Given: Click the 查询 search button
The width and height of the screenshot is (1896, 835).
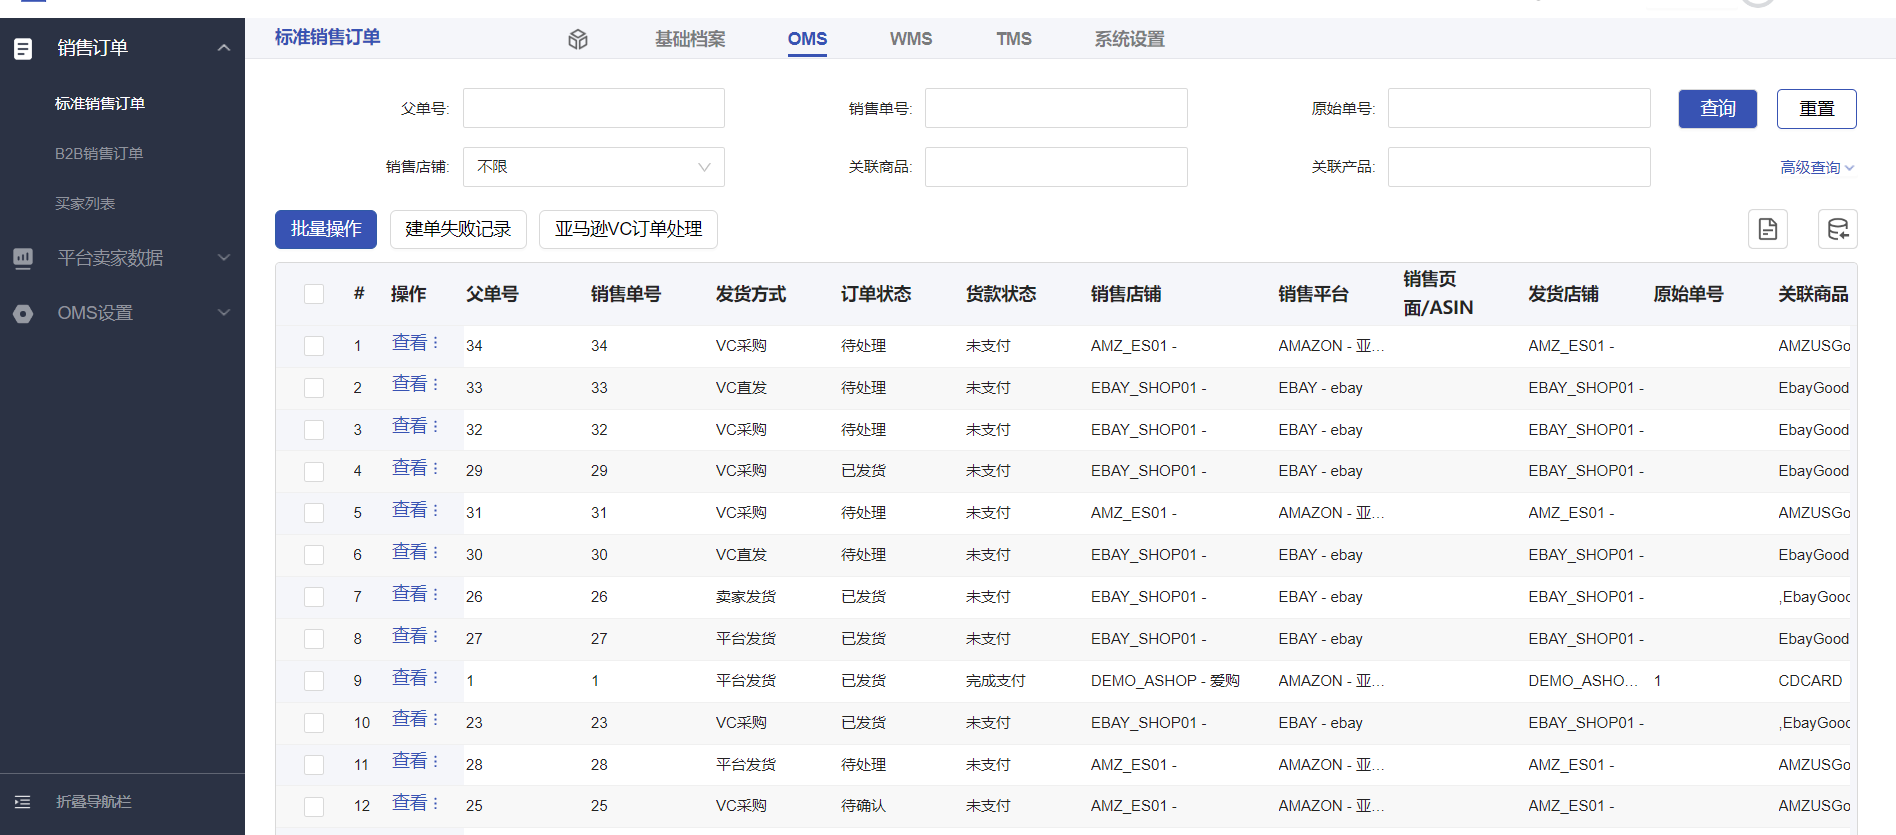Looking at the screenshot, I should pyautogui.click(x=1718, y=109).
